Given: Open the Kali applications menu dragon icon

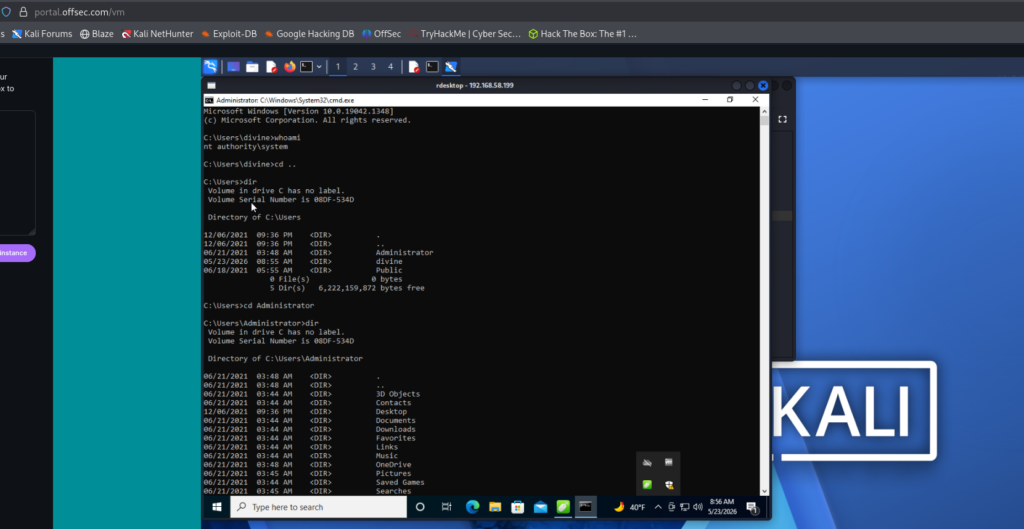Looking at the screenshot, I should (x=210, y=67).
